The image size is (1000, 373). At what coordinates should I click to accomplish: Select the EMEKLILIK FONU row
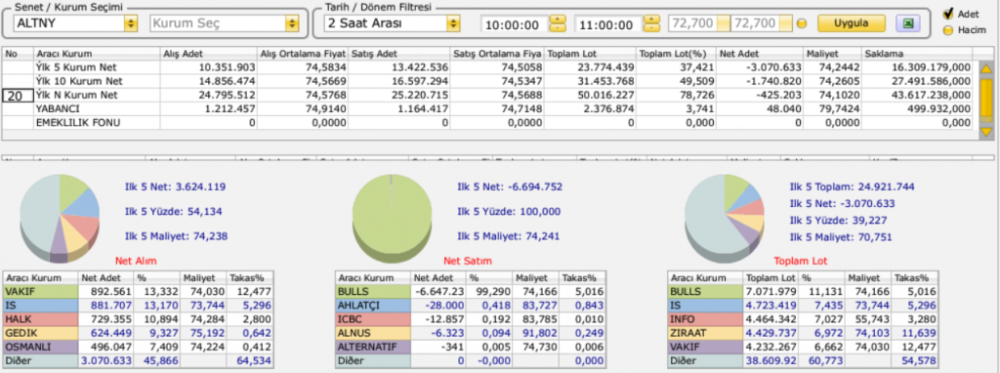(488, 122)
